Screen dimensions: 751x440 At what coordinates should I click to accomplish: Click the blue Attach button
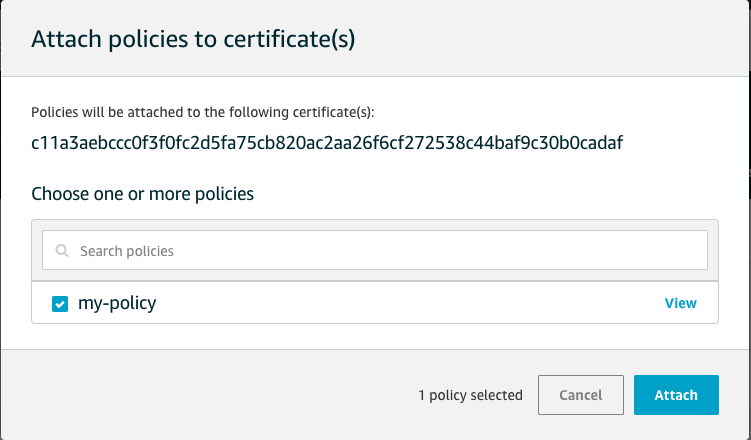676,395
